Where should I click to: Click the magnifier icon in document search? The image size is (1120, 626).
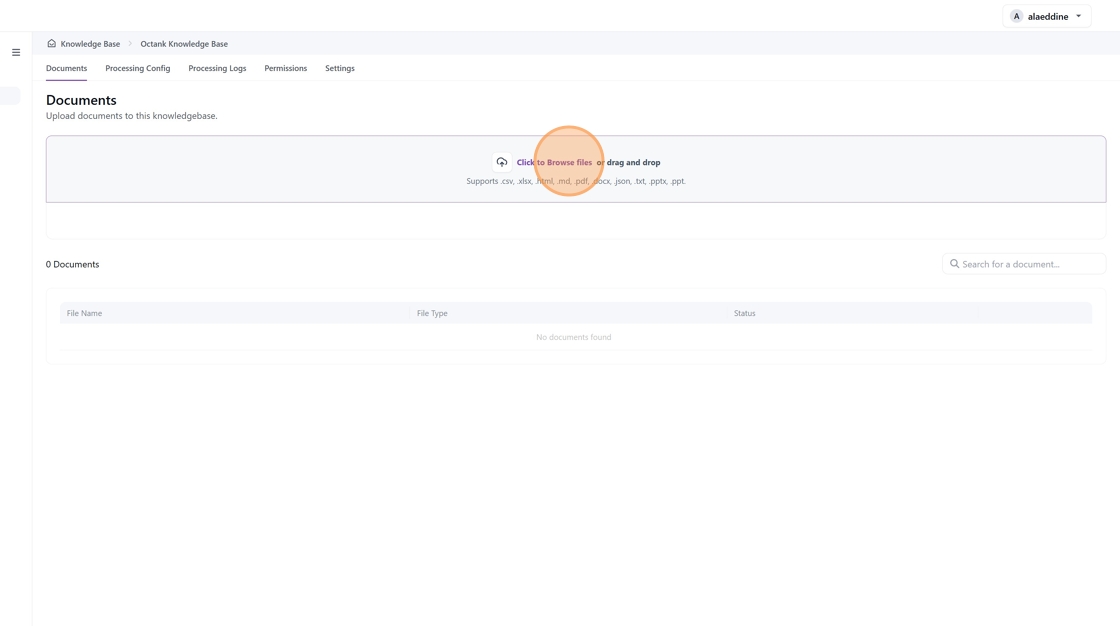coord(954,264)
